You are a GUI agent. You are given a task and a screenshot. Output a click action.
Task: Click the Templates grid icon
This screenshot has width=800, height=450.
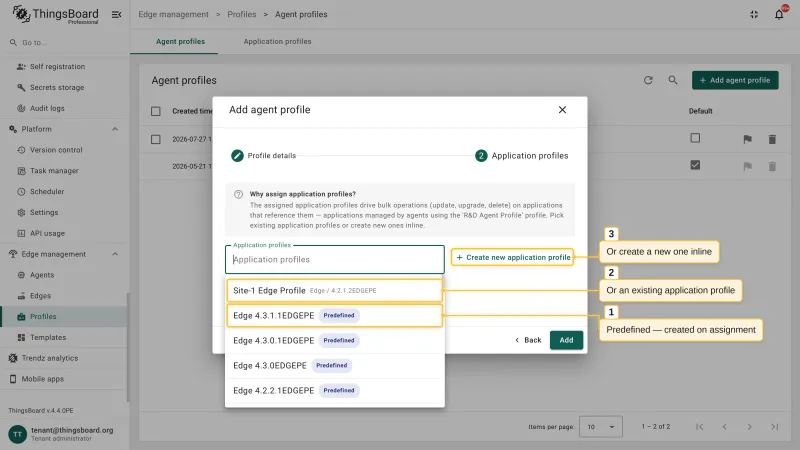pos(21,337)
